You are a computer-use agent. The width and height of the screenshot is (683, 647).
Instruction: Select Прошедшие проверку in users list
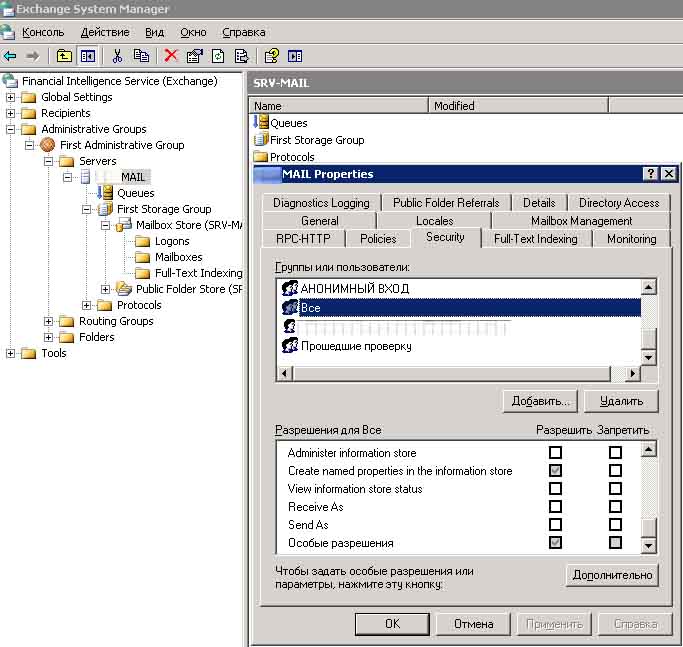[355, 346]
